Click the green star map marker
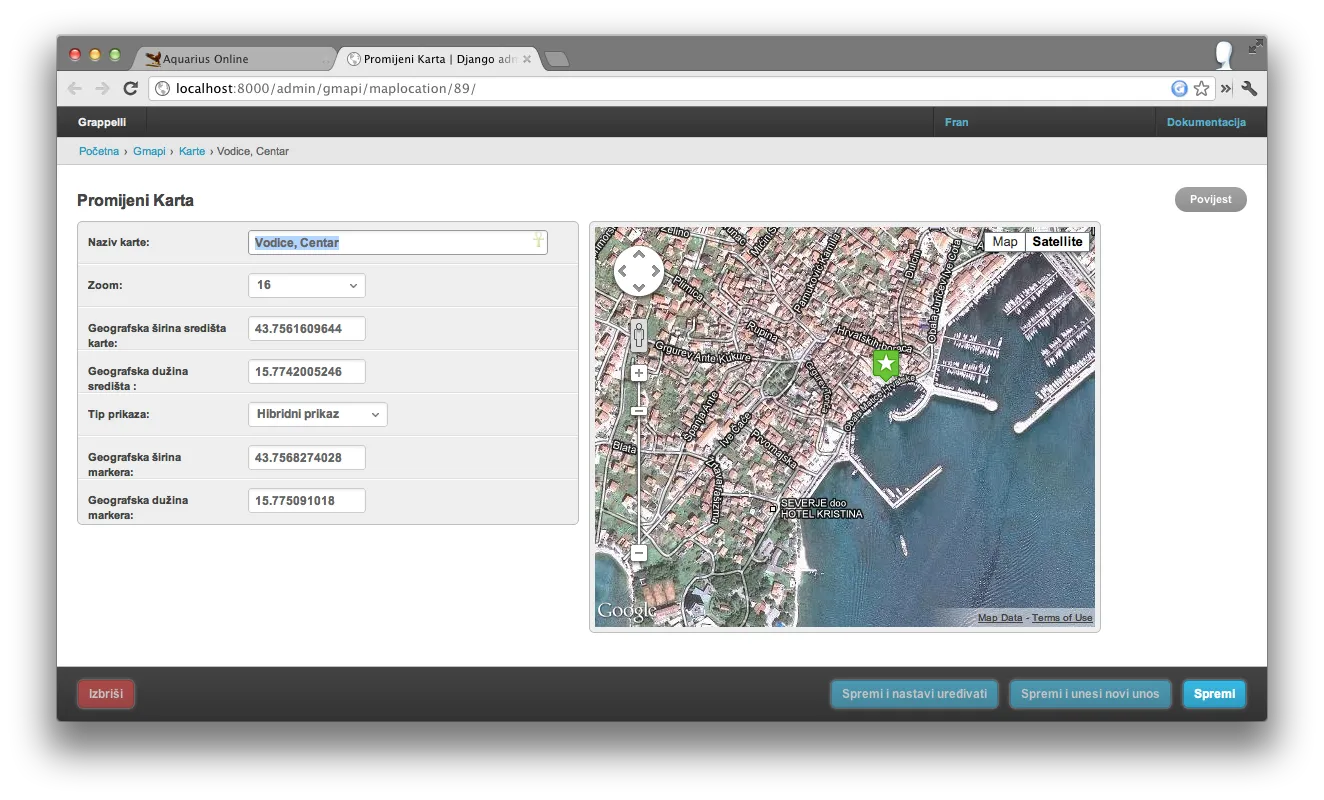Viewport: 1324px width, 800px height. 885,364
